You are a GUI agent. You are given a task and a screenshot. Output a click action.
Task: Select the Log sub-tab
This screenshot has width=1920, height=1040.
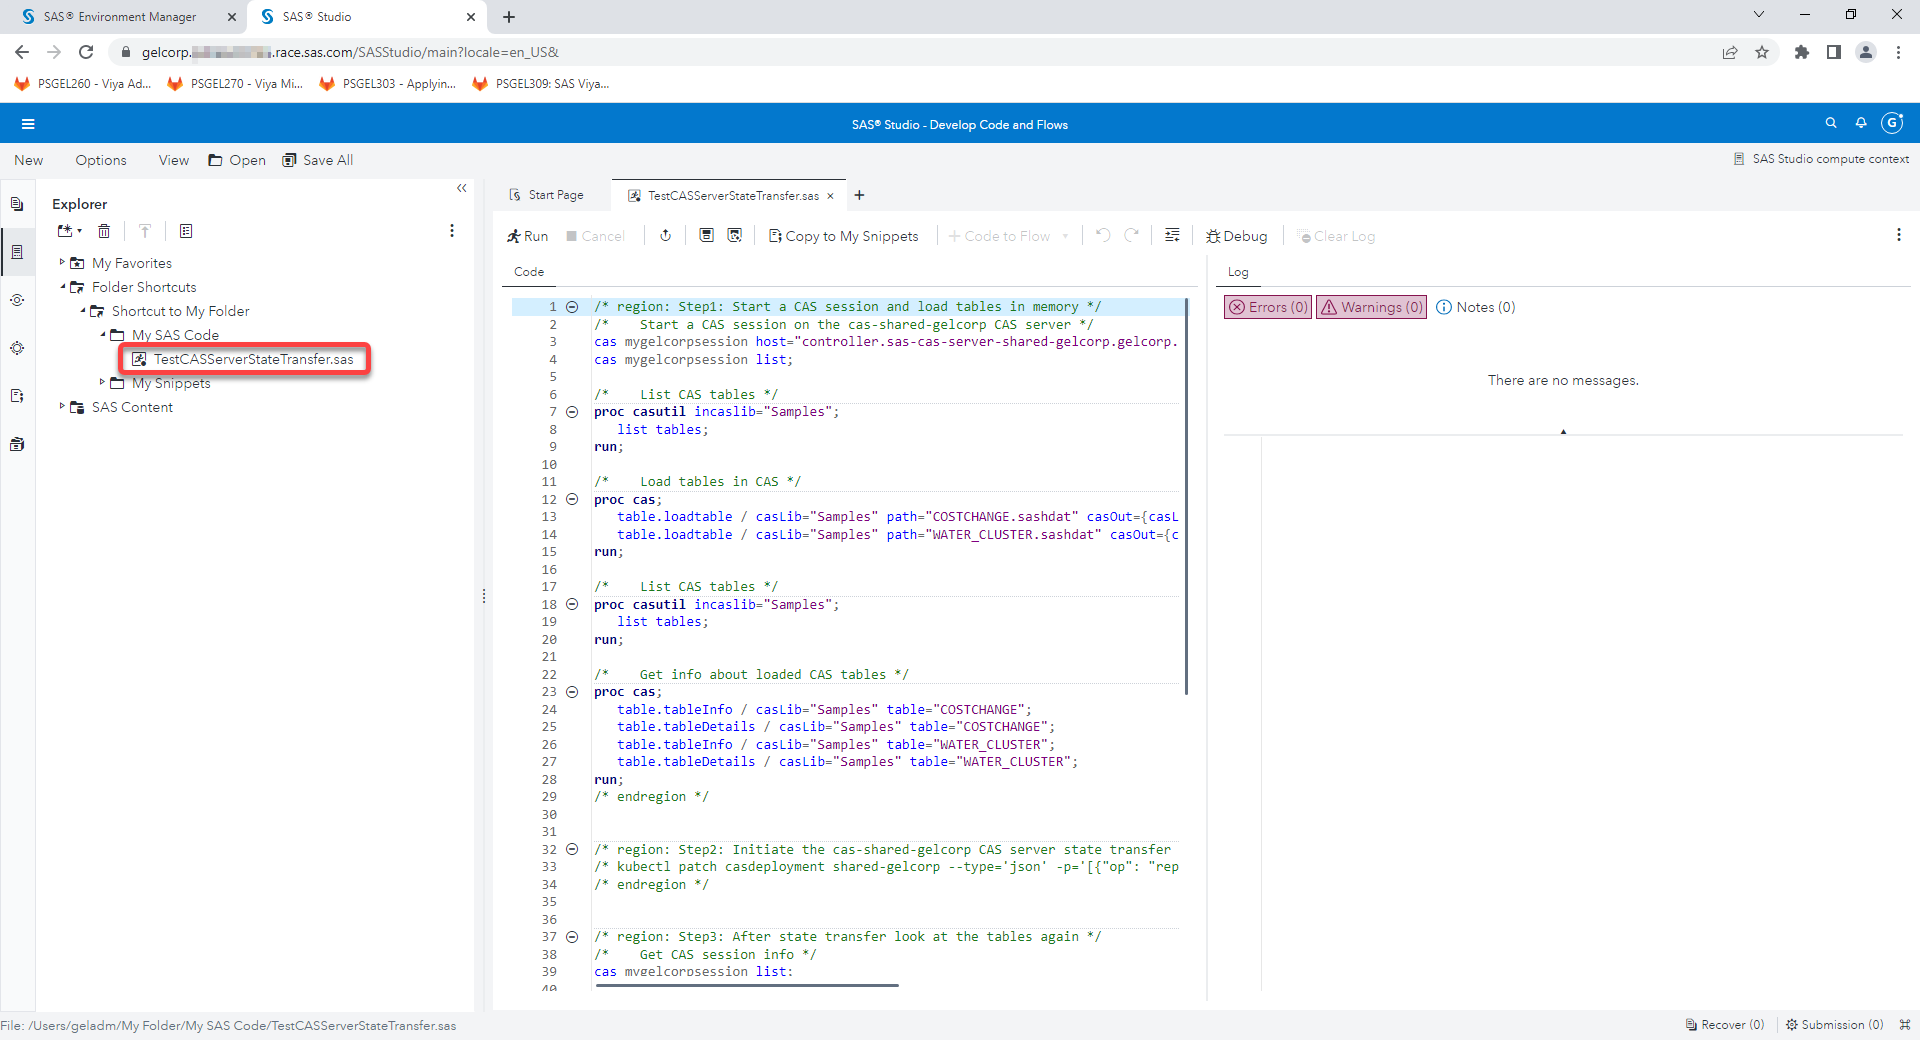point(1238,272)
